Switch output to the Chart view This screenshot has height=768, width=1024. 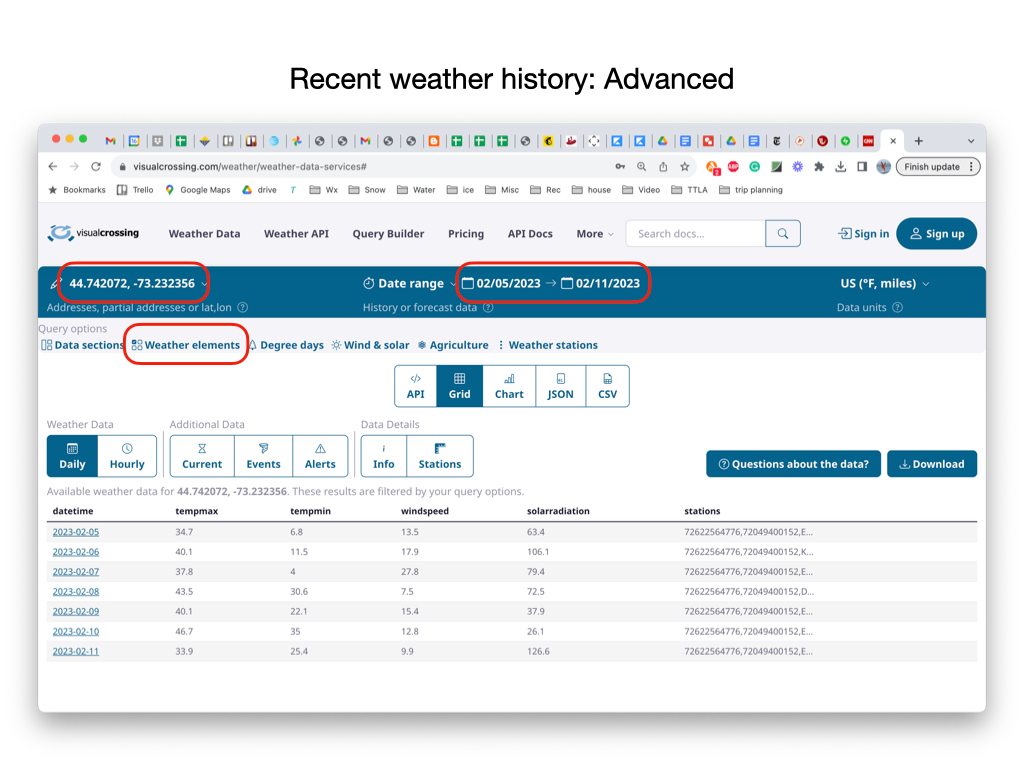pos(509,386)
